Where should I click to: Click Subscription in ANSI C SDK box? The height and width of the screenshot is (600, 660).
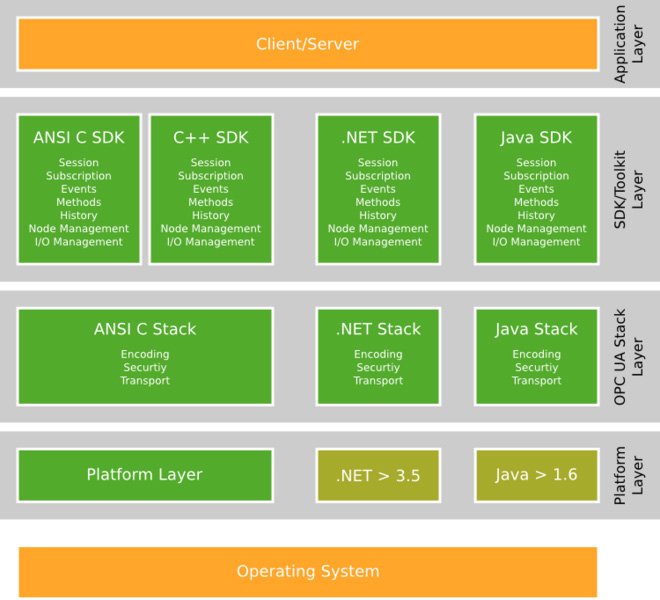click(x=79, y=176)
